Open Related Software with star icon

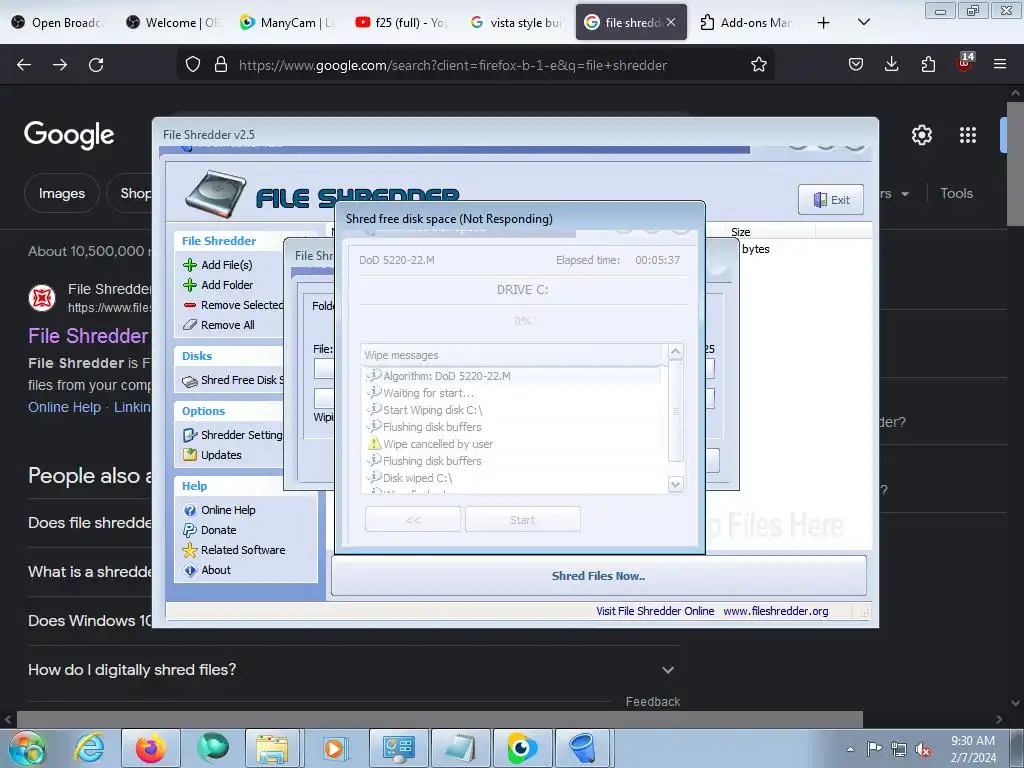[234, 550]
